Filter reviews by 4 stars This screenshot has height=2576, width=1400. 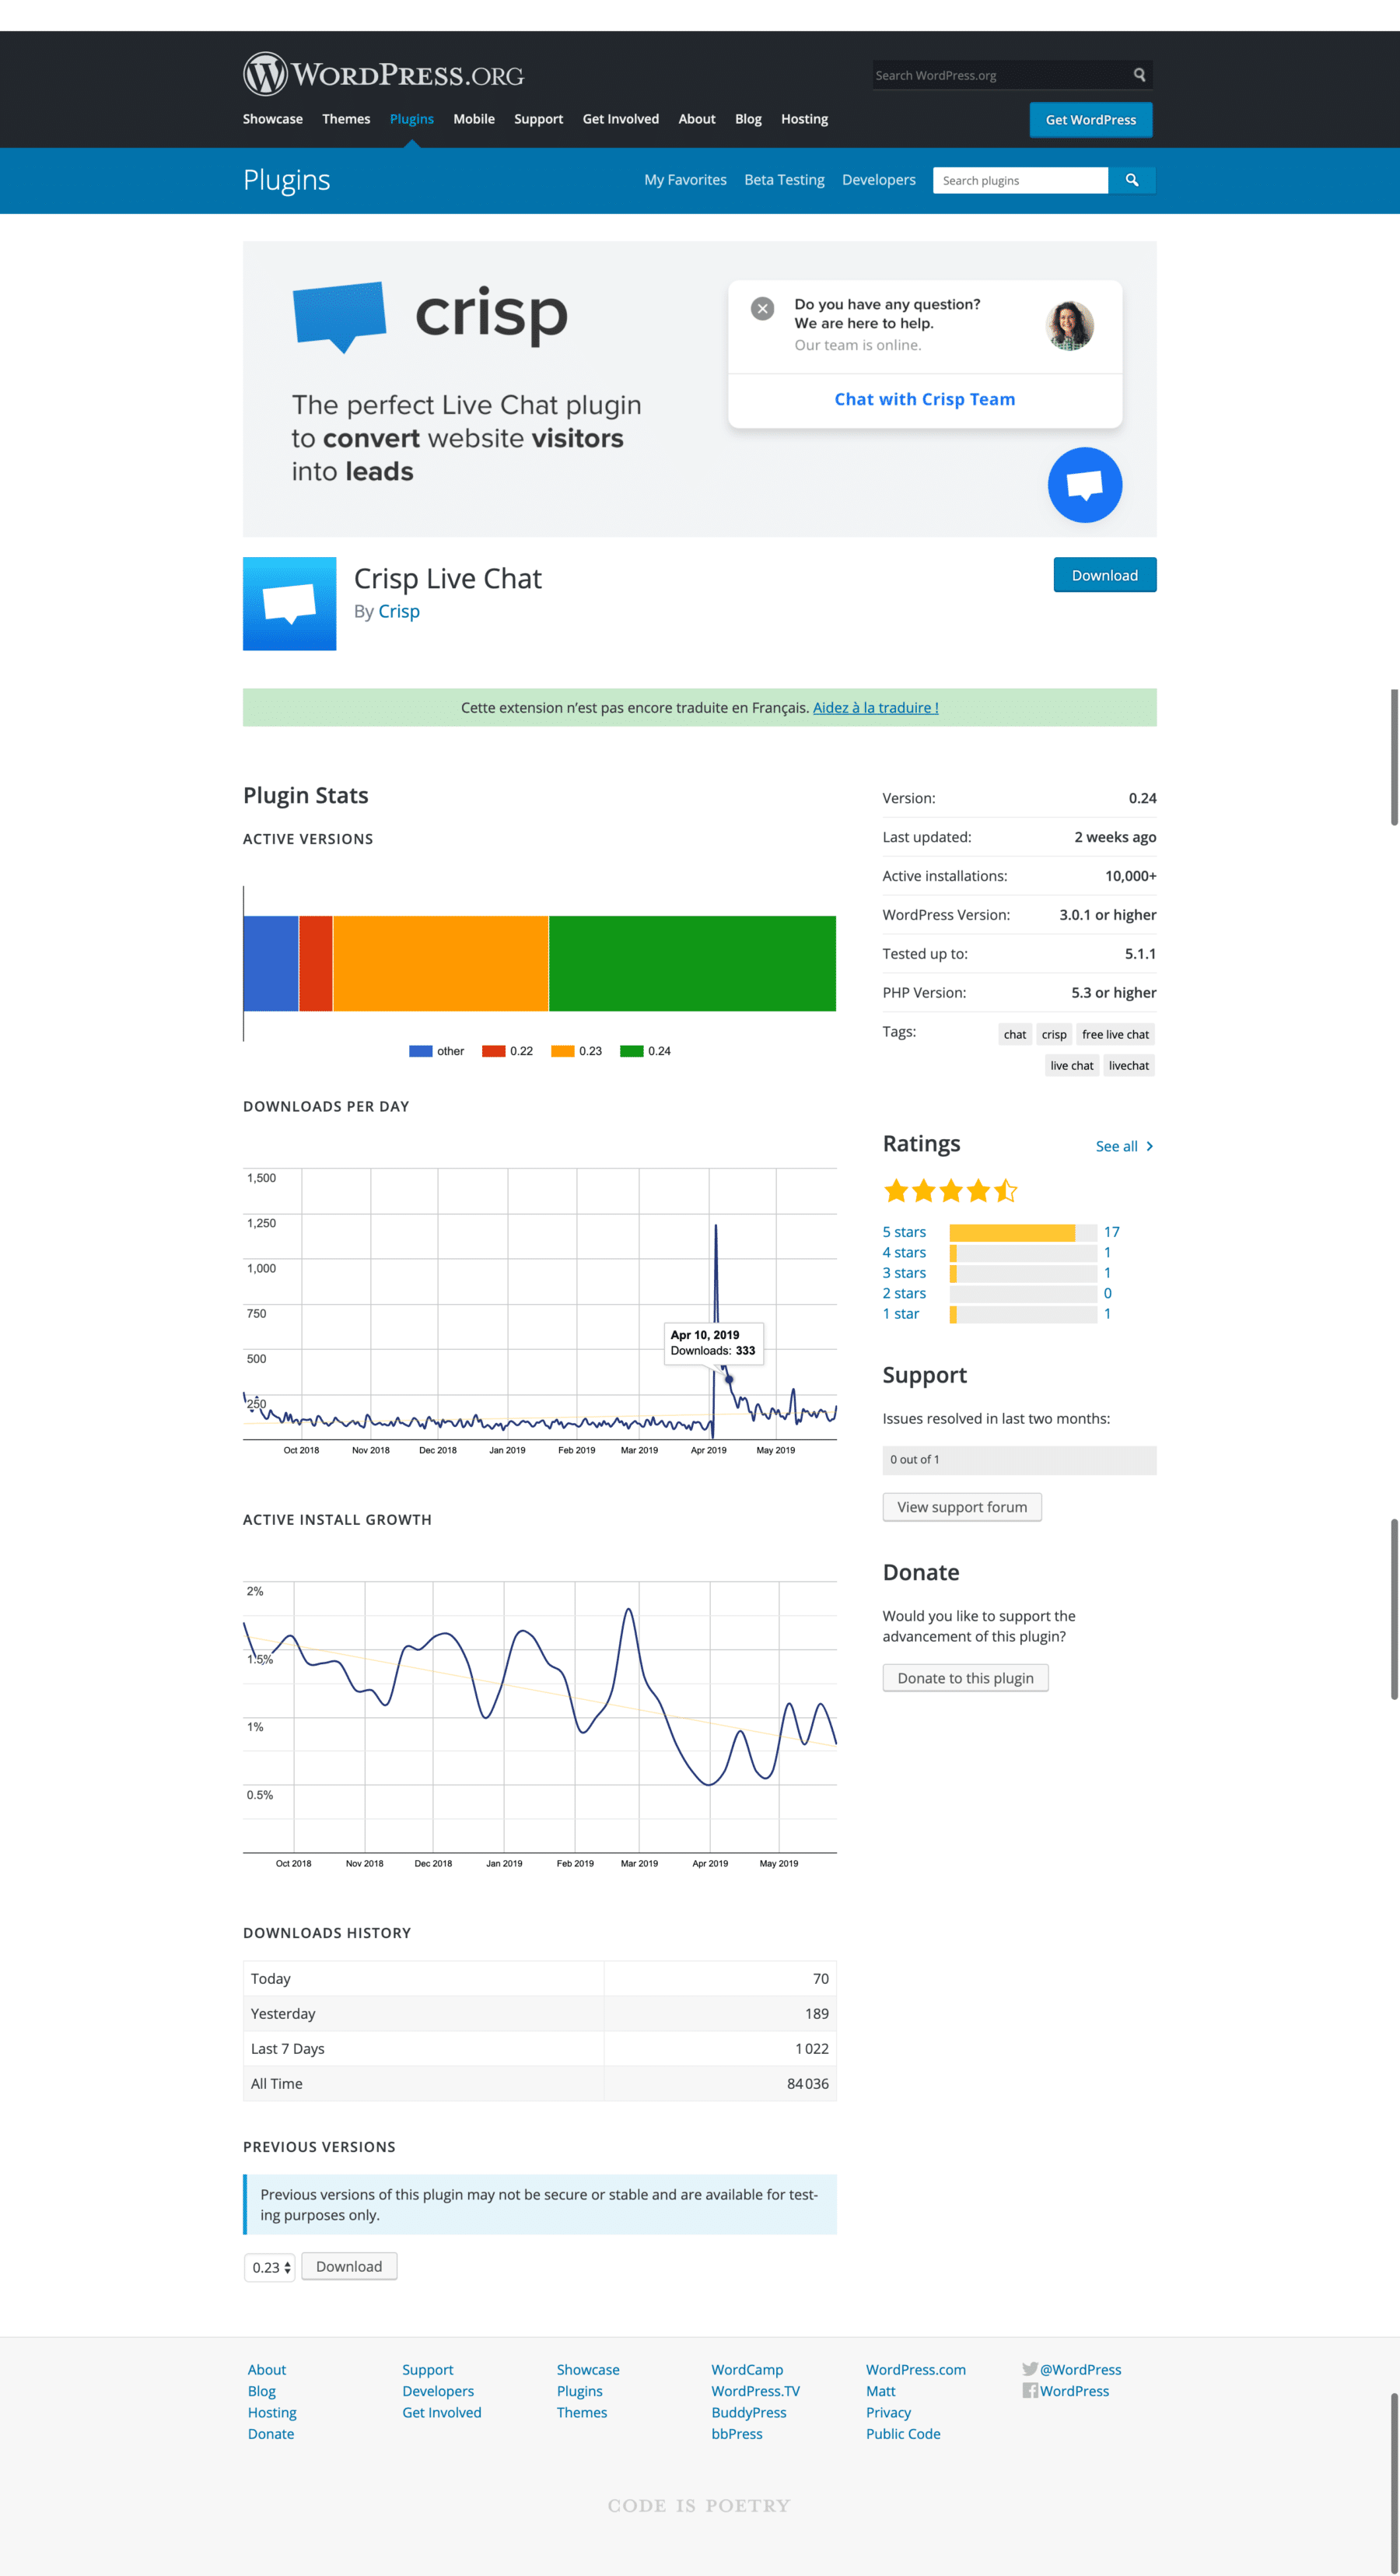tap(904, 1253)
